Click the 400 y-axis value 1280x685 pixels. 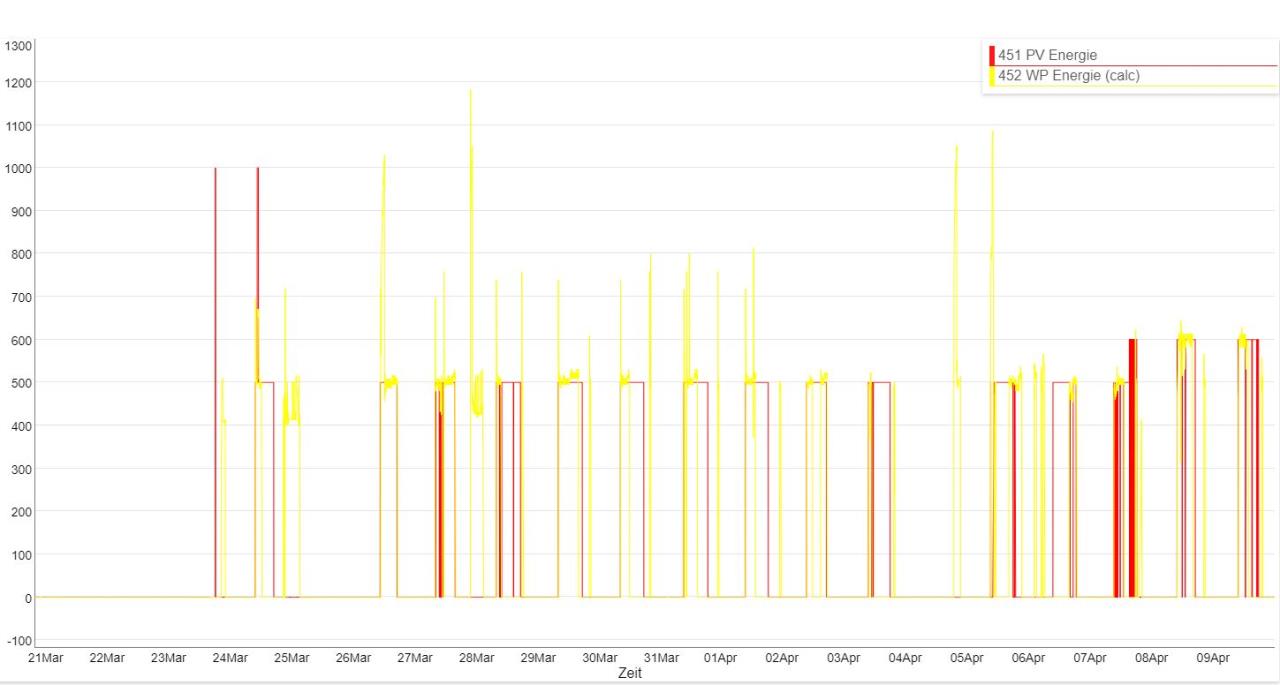click(22, 426)
